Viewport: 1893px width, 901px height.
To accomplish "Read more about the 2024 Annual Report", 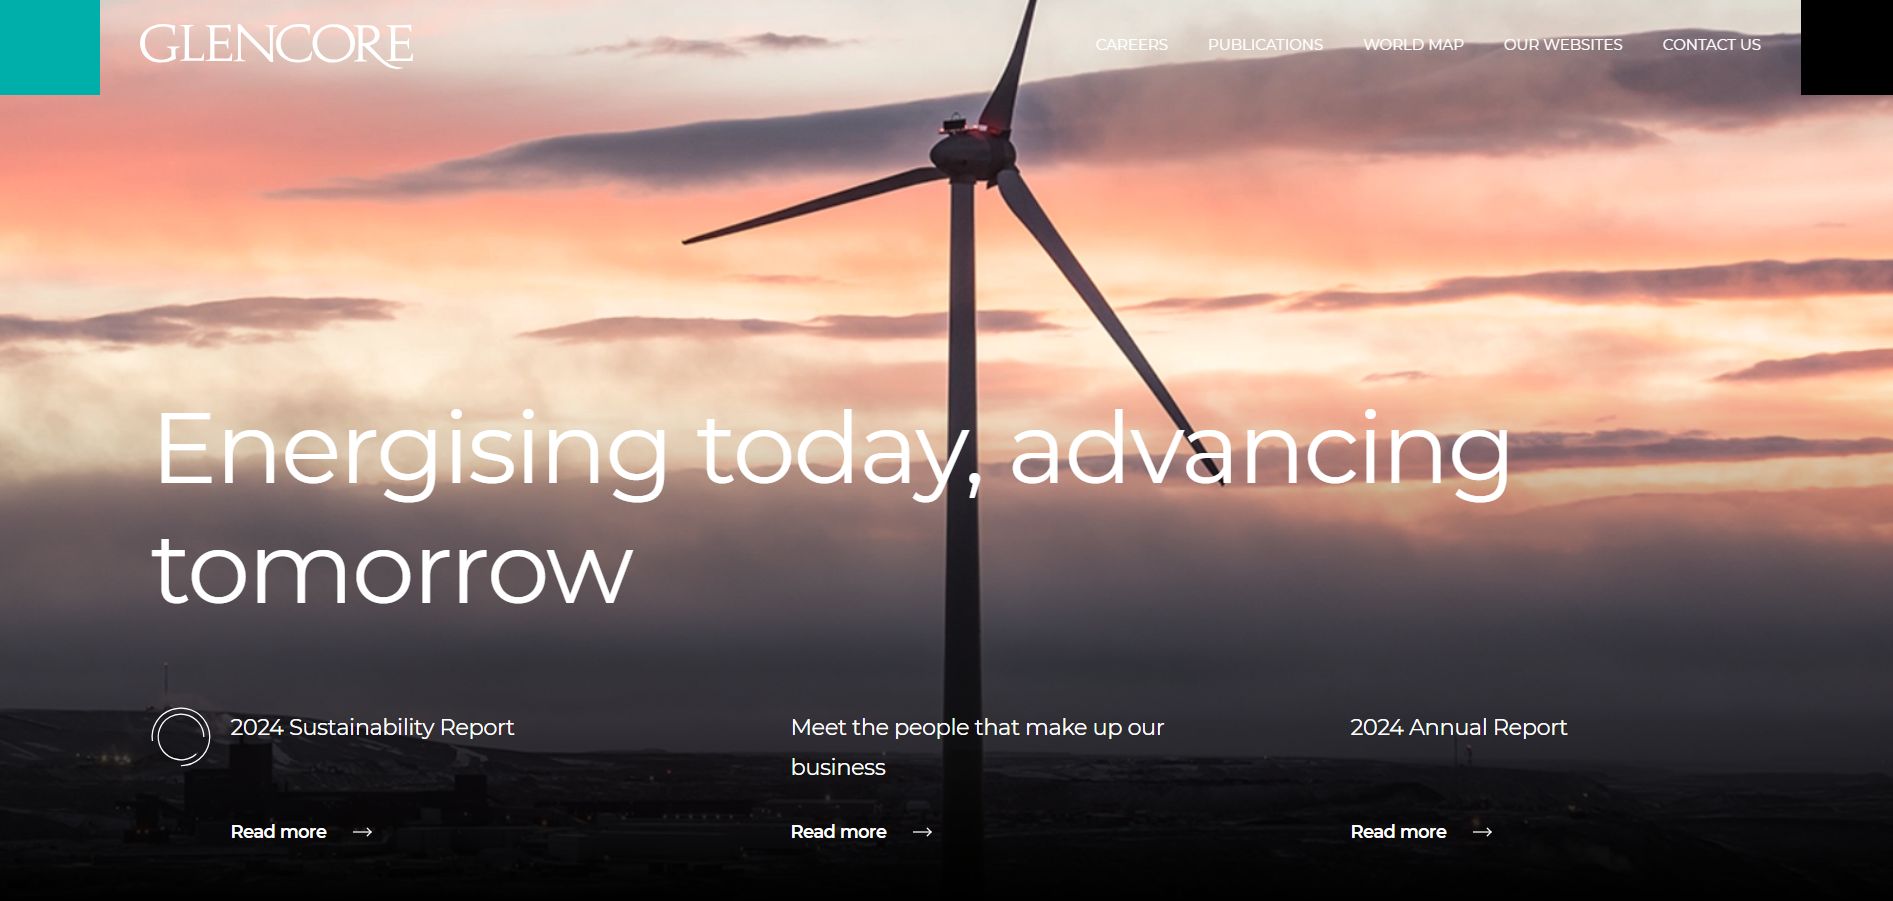I will [x=1397, y=831].
